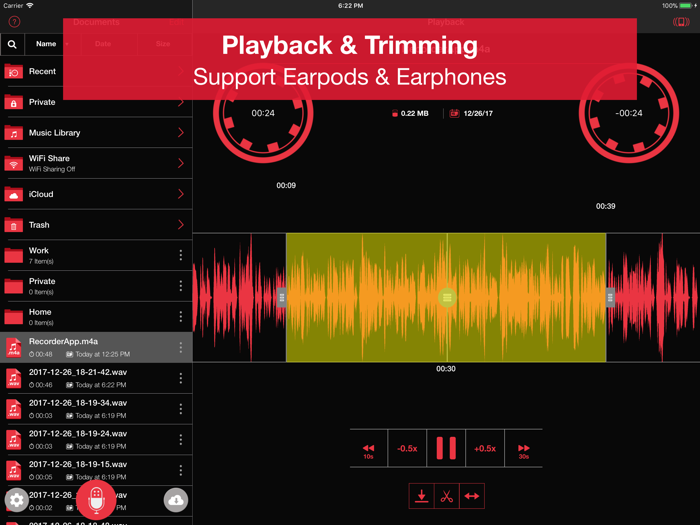Open the Recent folder icon
Screen dimensions: 700x525
pyautogui.click(x=13, y=71)
